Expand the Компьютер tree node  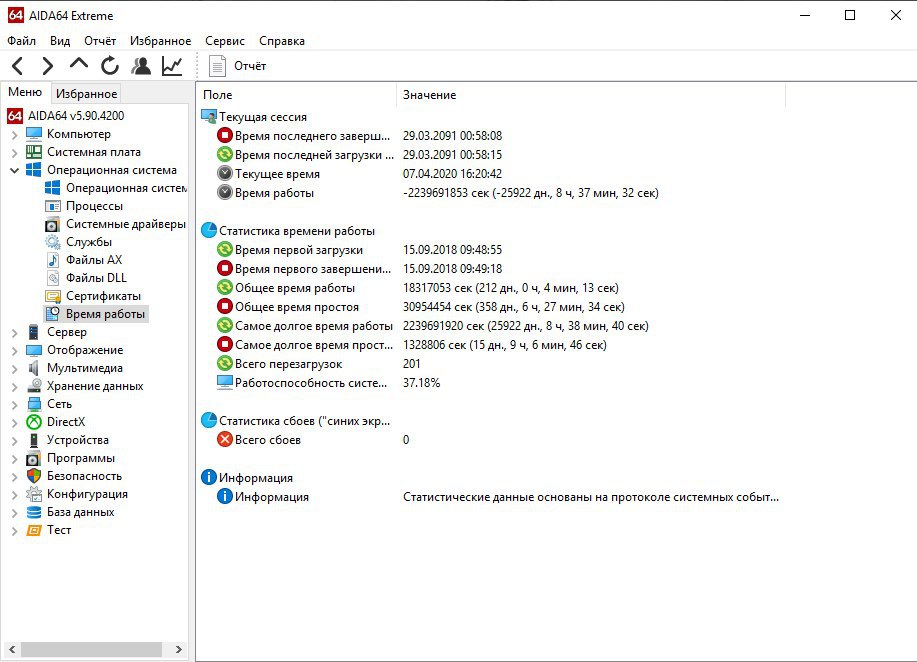point(15,135)
